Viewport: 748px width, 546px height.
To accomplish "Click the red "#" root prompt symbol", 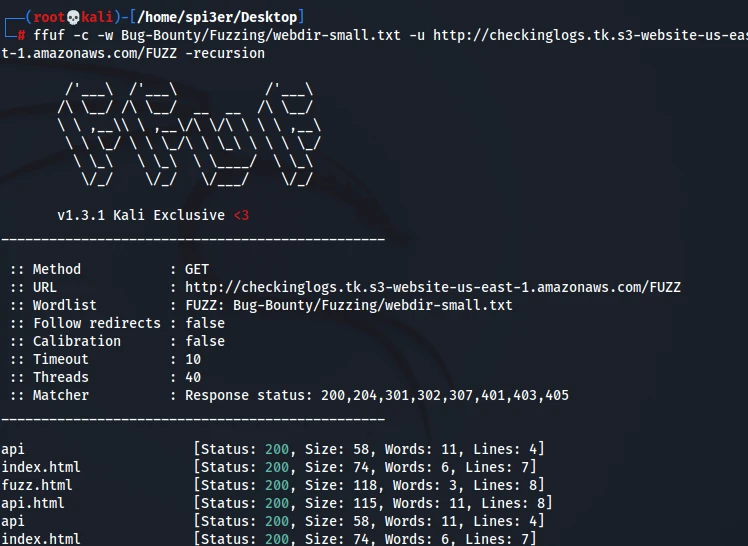I will click(x=21, y=35).
